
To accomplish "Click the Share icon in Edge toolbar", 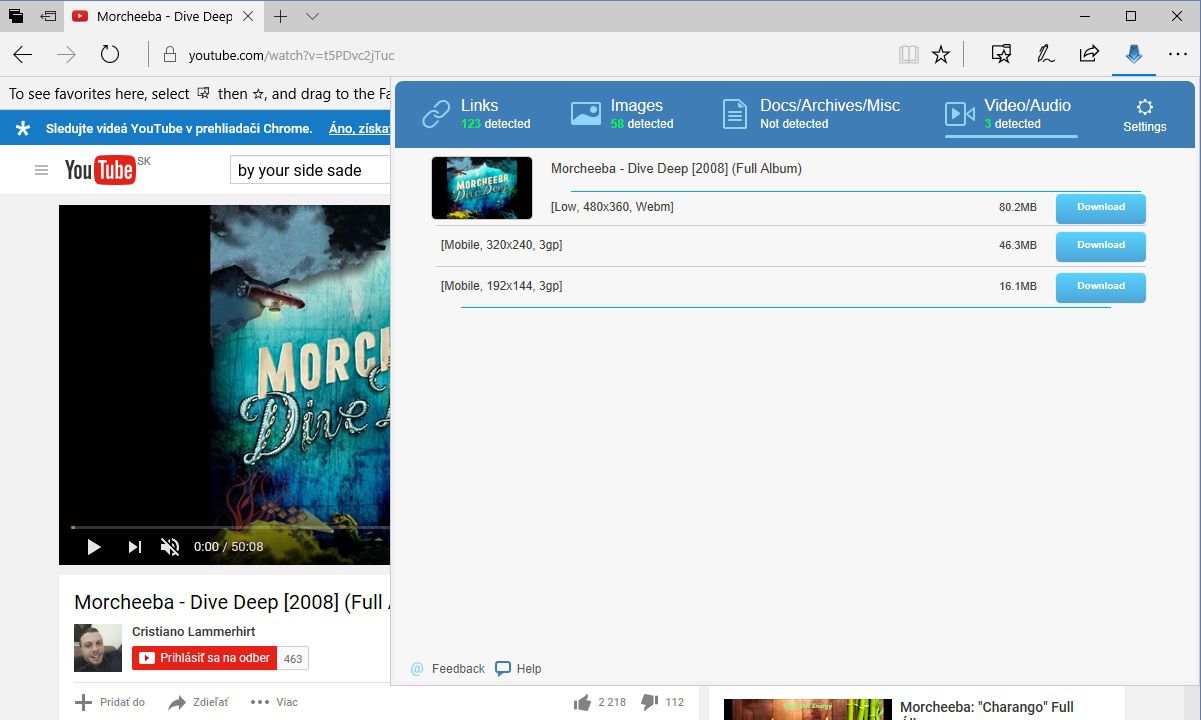I will (x=1089, y=55).
